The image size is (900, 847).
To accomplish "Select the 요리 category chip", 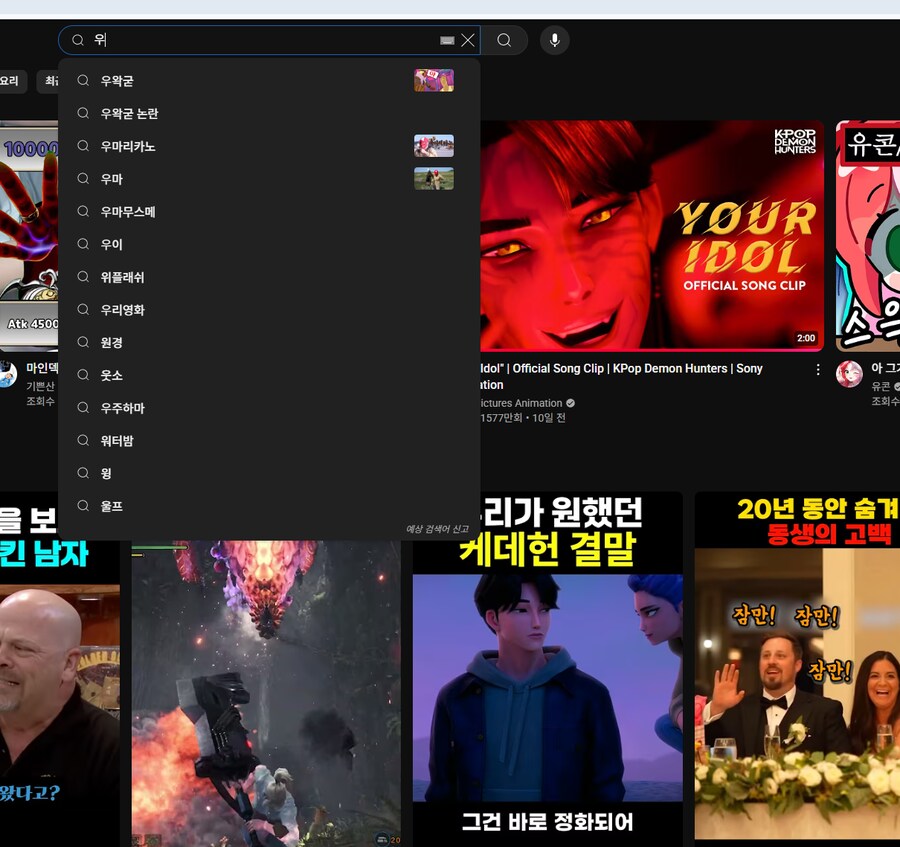I will click(x=10, y=81).
